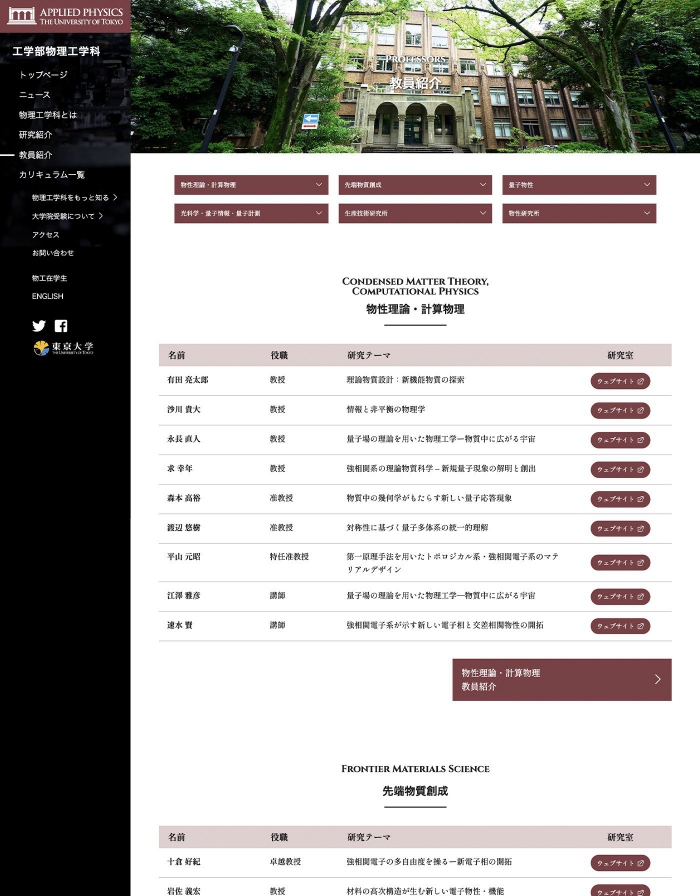
Task: Click the 卓越教授 role cell
Action: [x=285, y=862]
